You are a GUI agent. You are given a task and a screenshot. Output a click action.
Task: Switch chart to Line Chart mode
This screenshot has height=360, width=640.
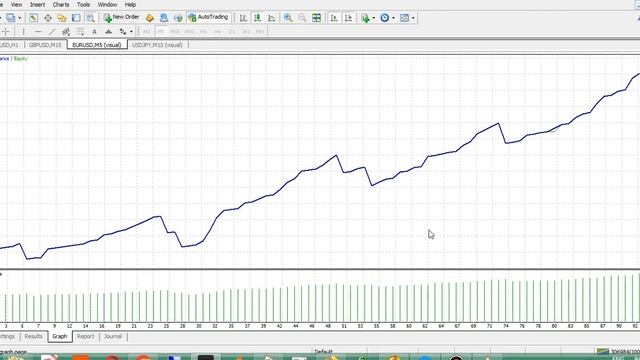[271, 18]
